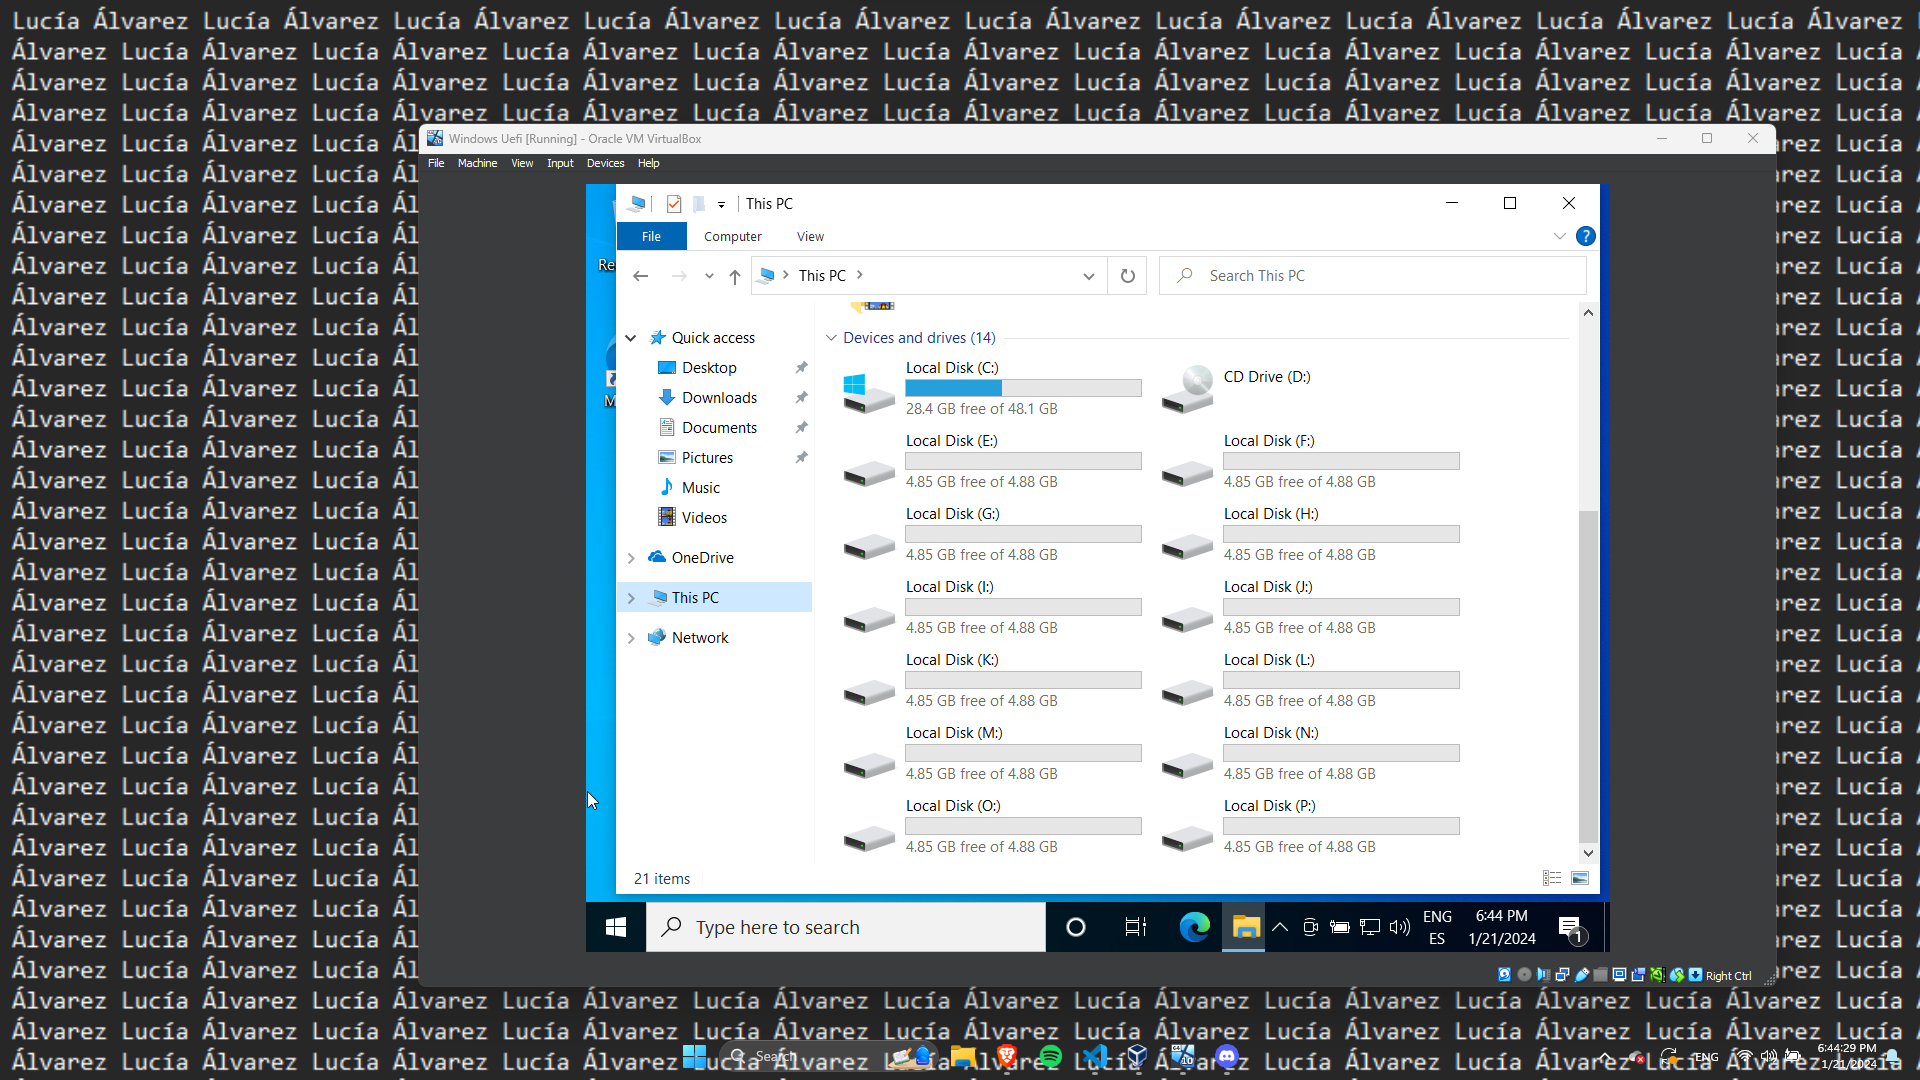Click the Cortana circle icon
The width and height of the screenshot is (1920, 1080).
click(x=1076, y=927)
